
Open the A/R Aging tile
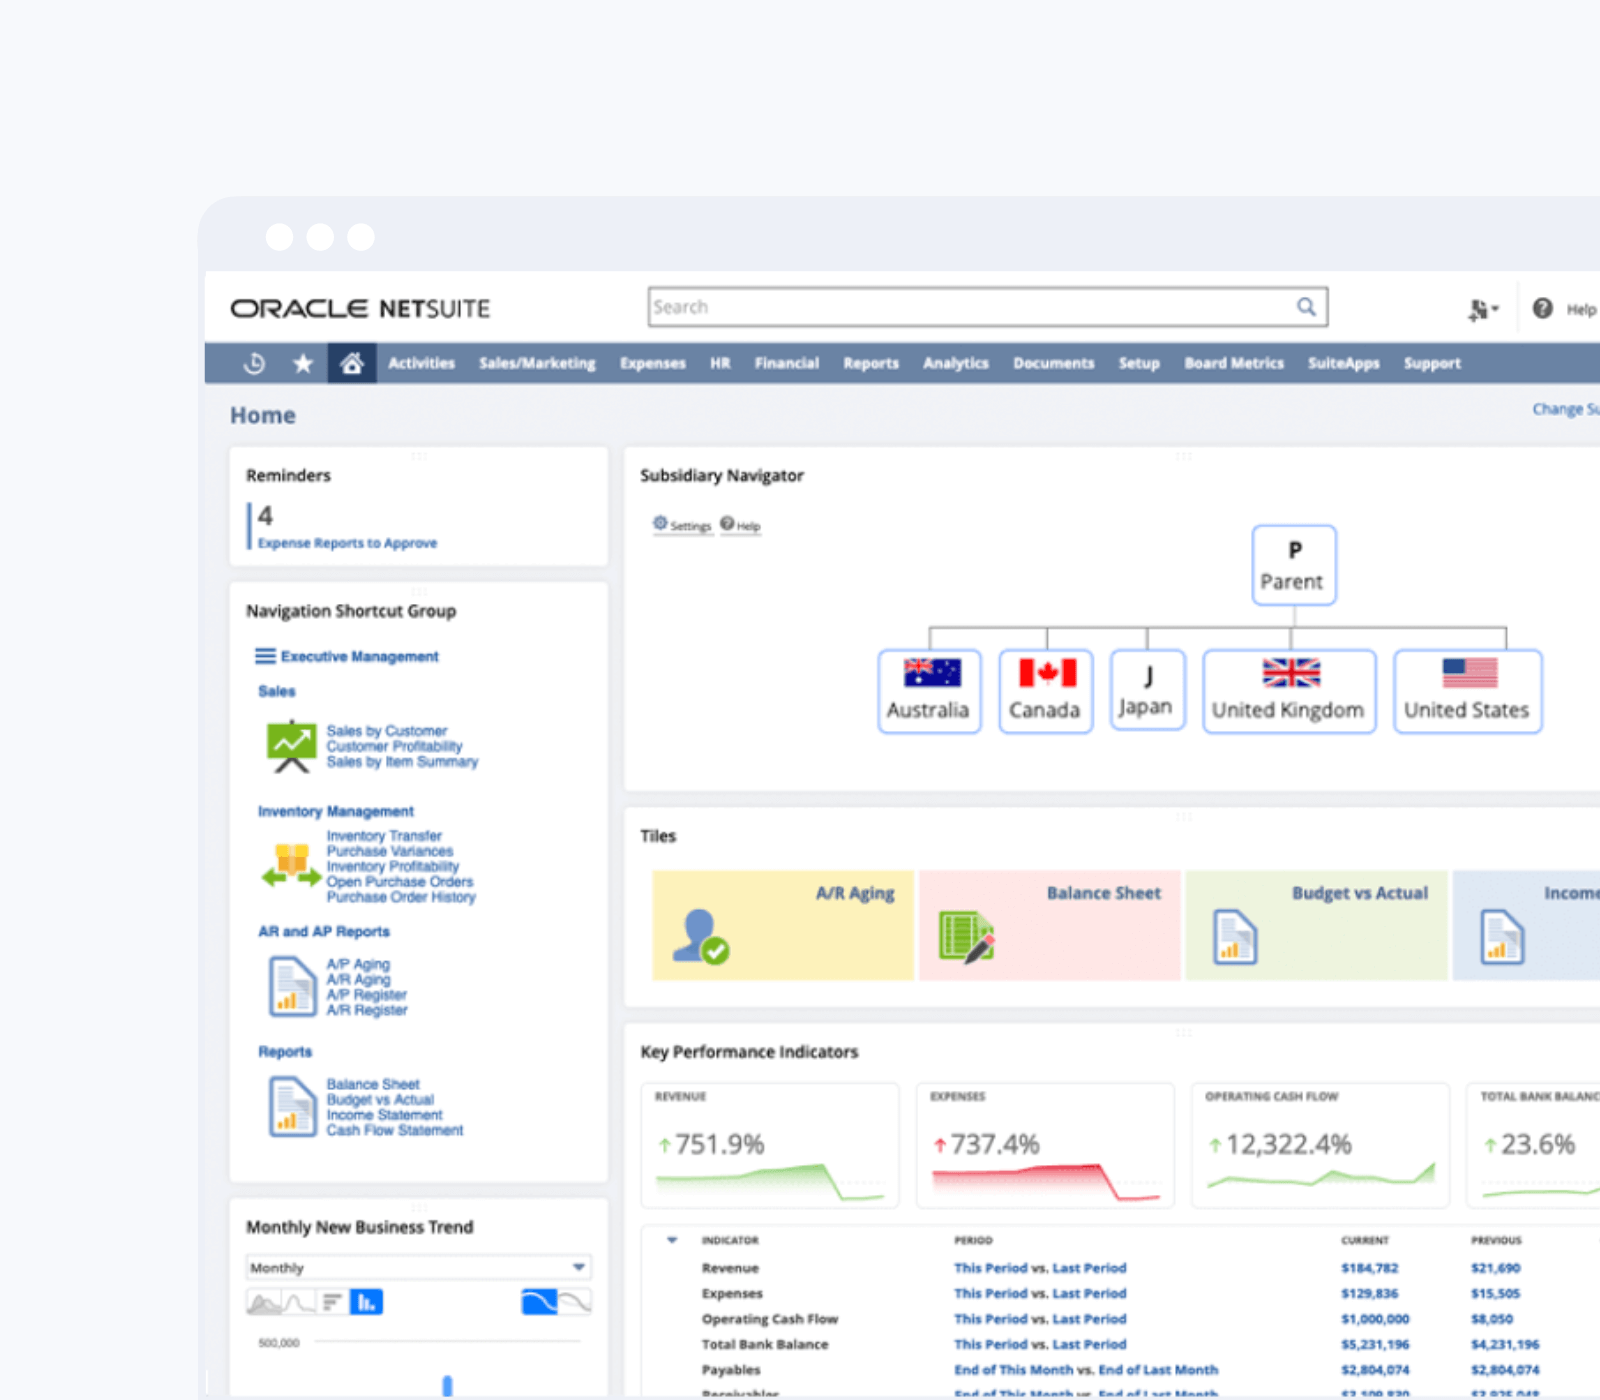783,925
